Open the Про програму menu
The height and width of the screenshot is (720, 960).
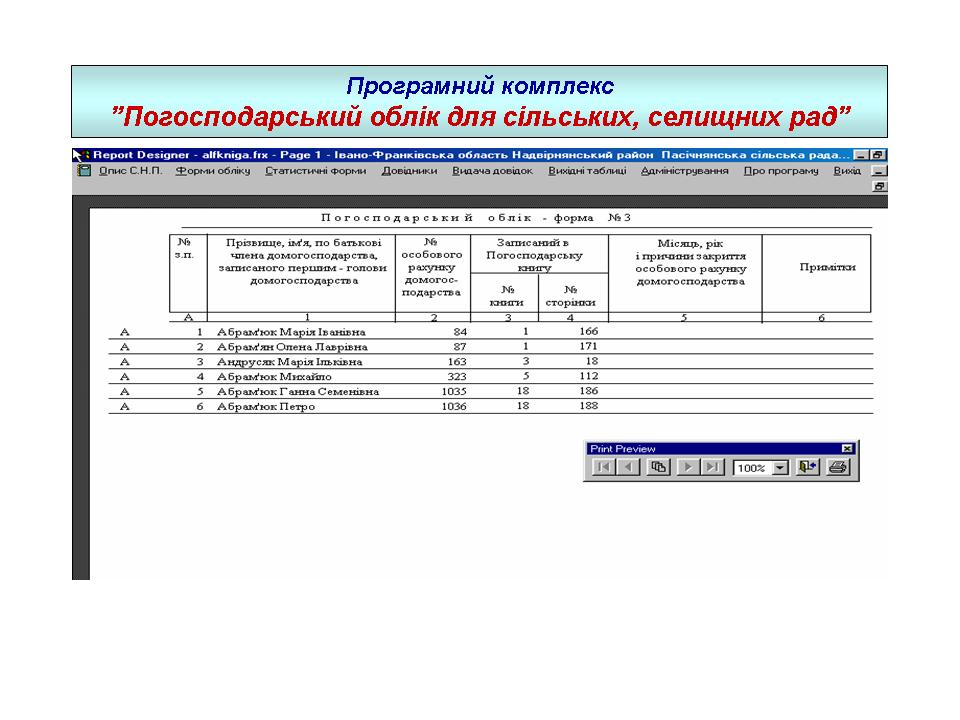(x=780, y=171)
